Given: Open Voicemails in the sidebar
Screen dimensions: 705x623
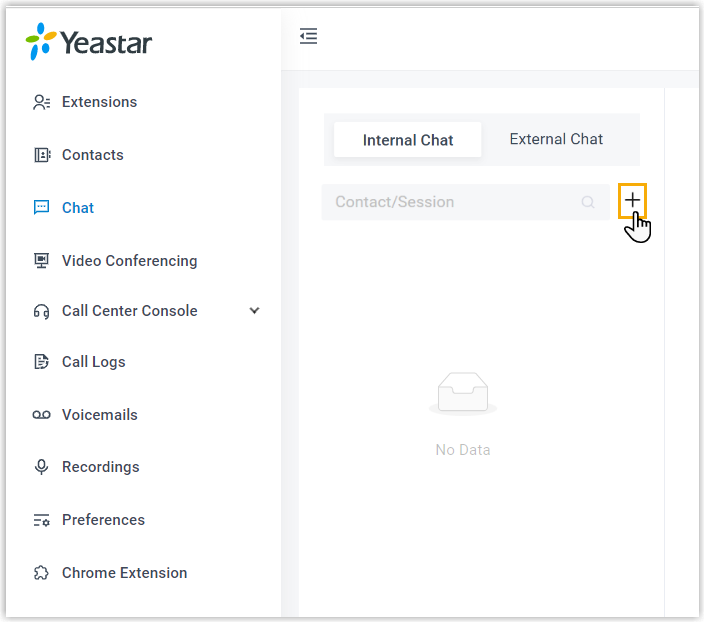Looking at the screenshot, I should point(100,415).
